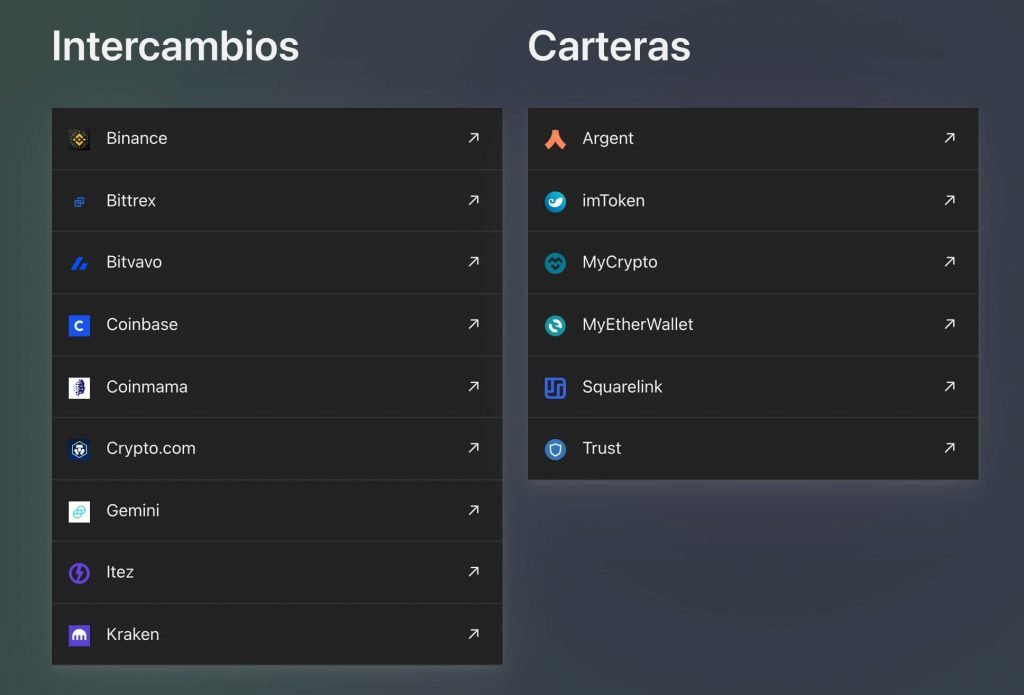Click the Argent orange logo icon
The image size is (1024, 695).
pos(555,139)
